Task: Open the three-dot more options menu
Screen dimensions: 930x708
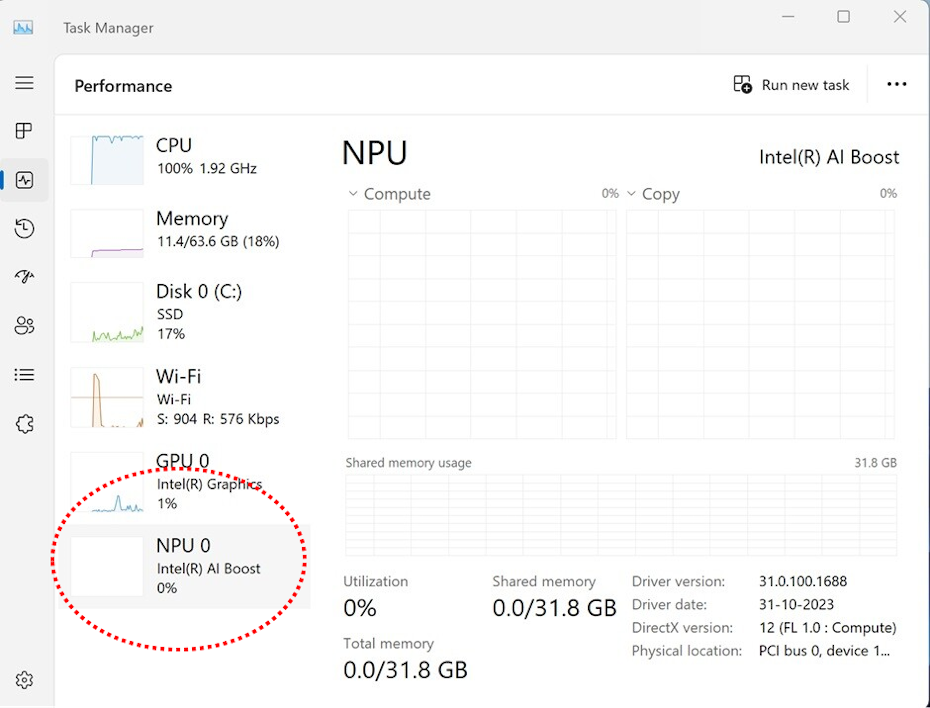Action: click(x=897, y=85)
